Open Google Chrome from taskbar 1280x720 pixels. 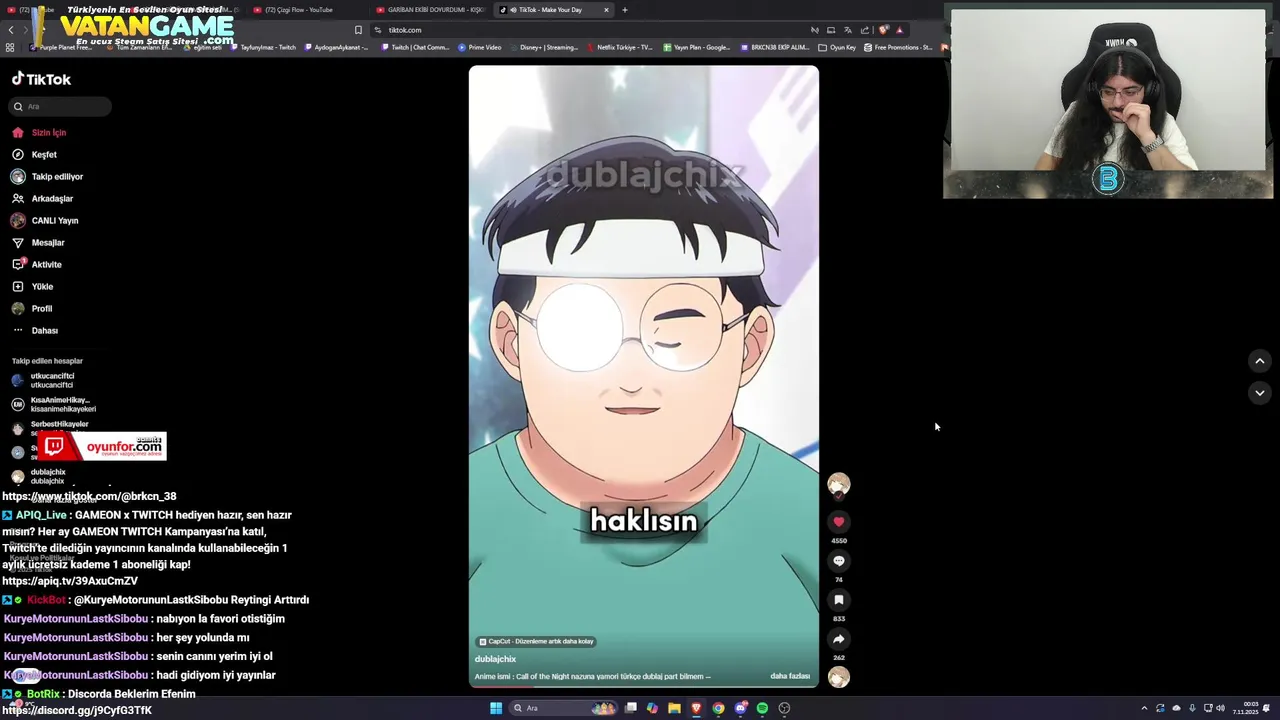coord(718,708)
